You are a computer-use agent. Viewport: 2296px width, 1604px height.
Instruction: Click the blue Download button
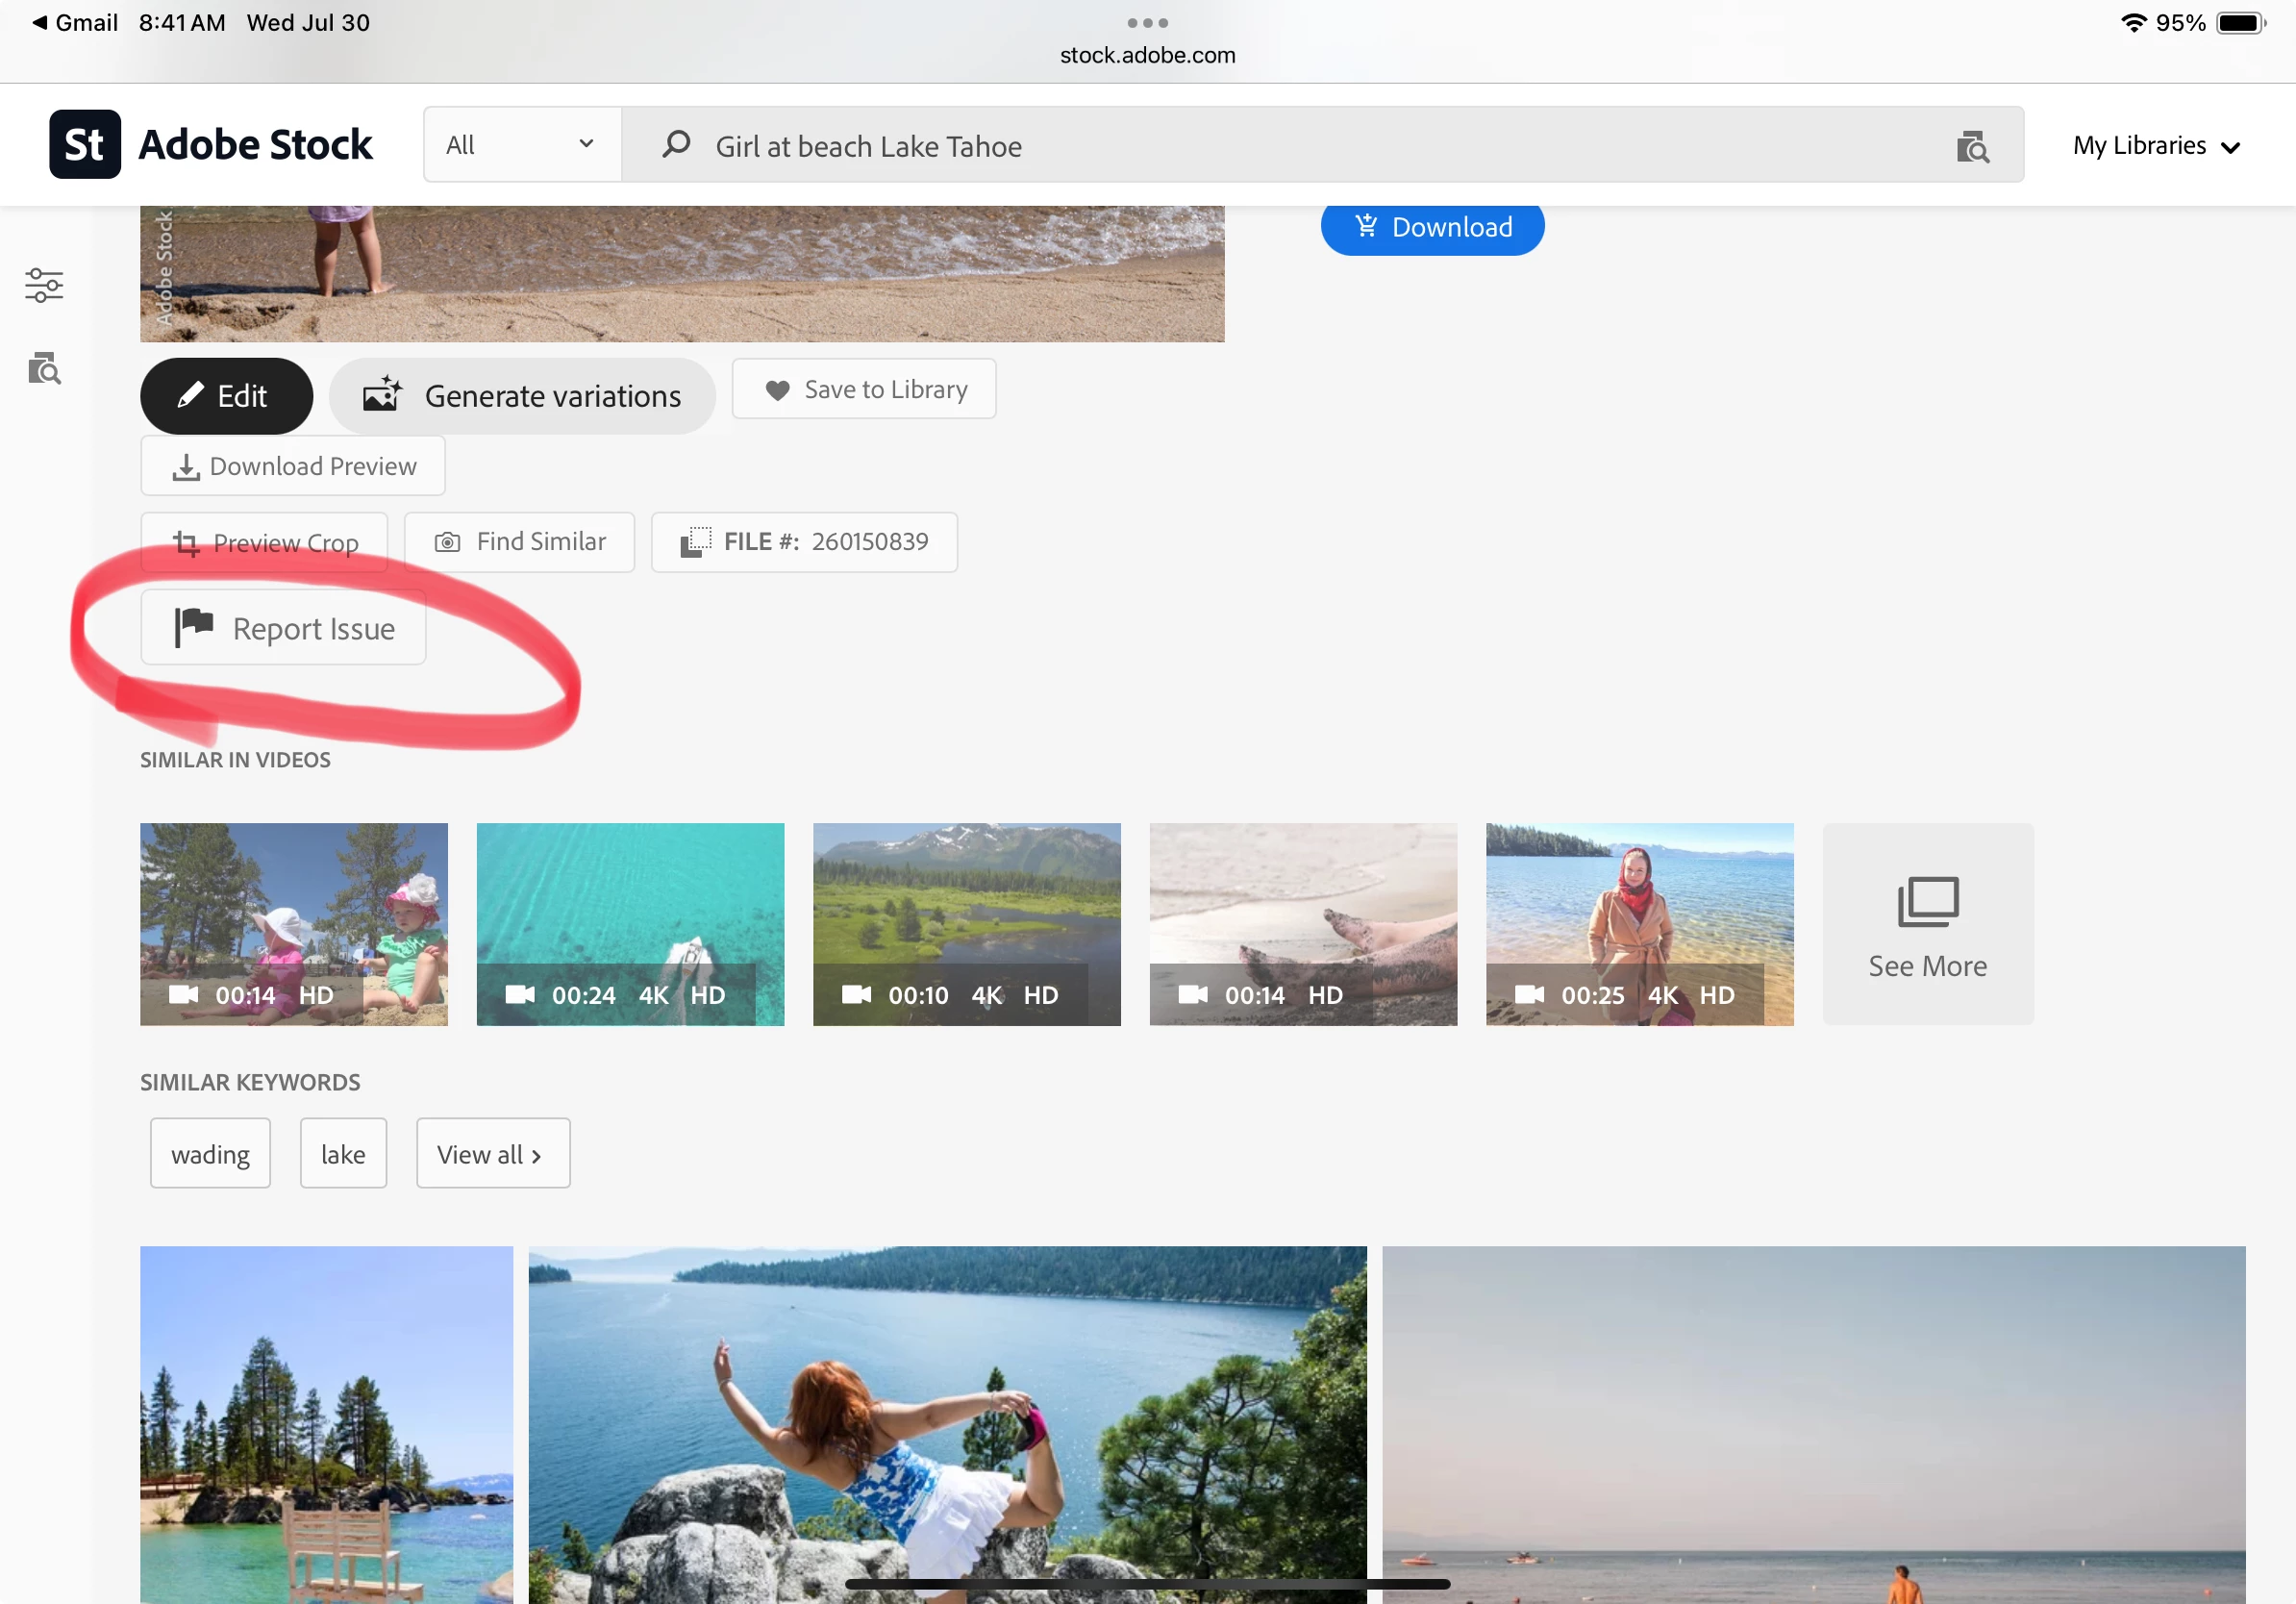click(x=1431, y=228)
